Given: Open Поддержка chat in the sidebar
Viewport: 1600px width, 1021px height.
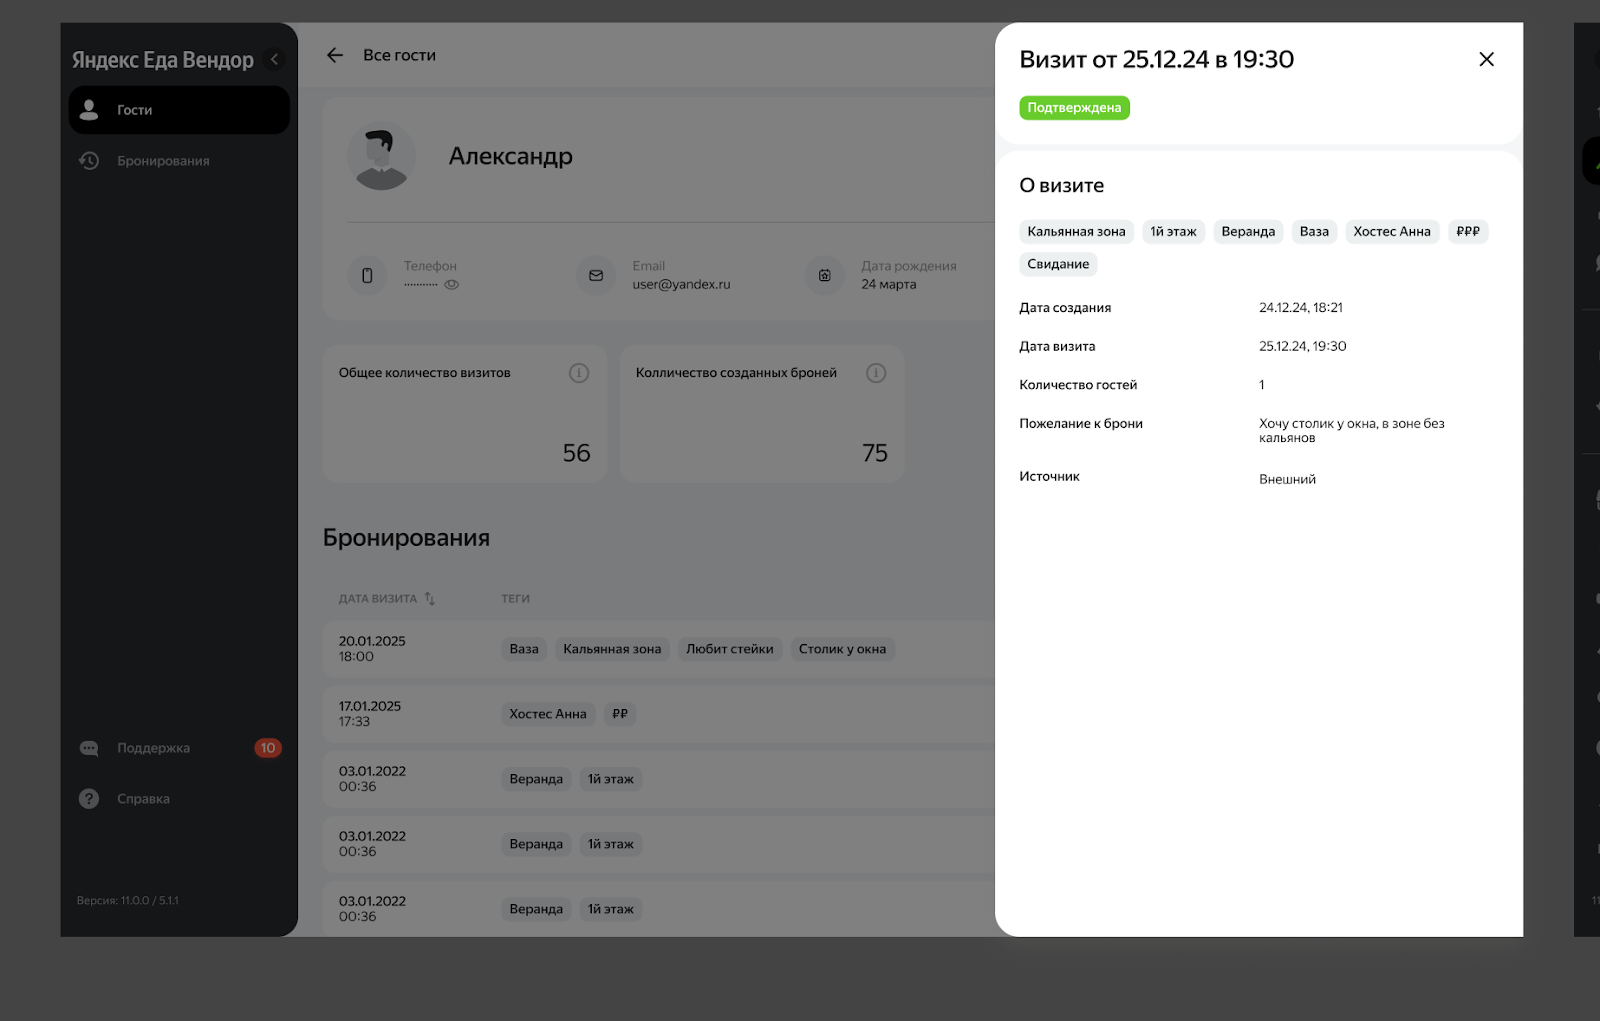Looking at the screenshot, I should click(153, 748).
